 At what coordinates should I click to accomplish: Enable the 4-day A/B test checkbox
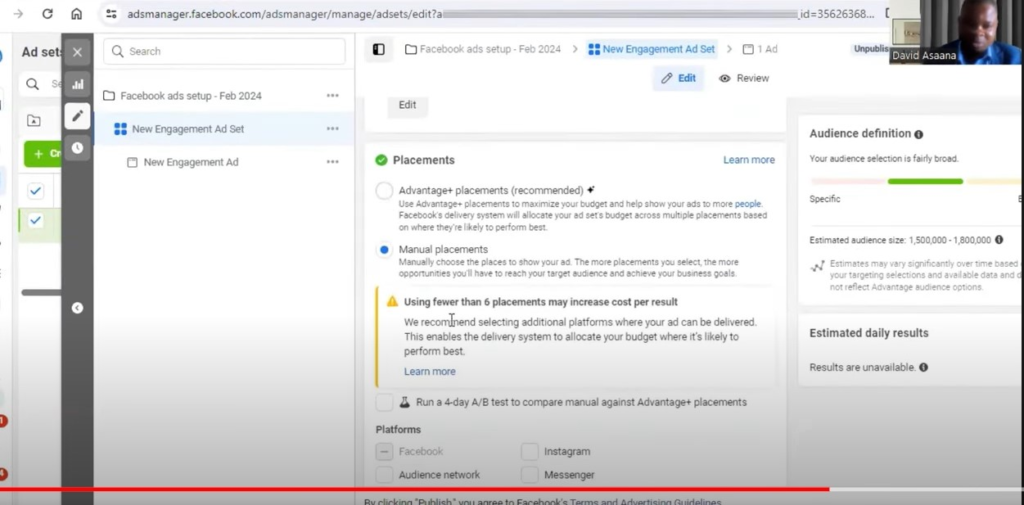click(385, 402)
